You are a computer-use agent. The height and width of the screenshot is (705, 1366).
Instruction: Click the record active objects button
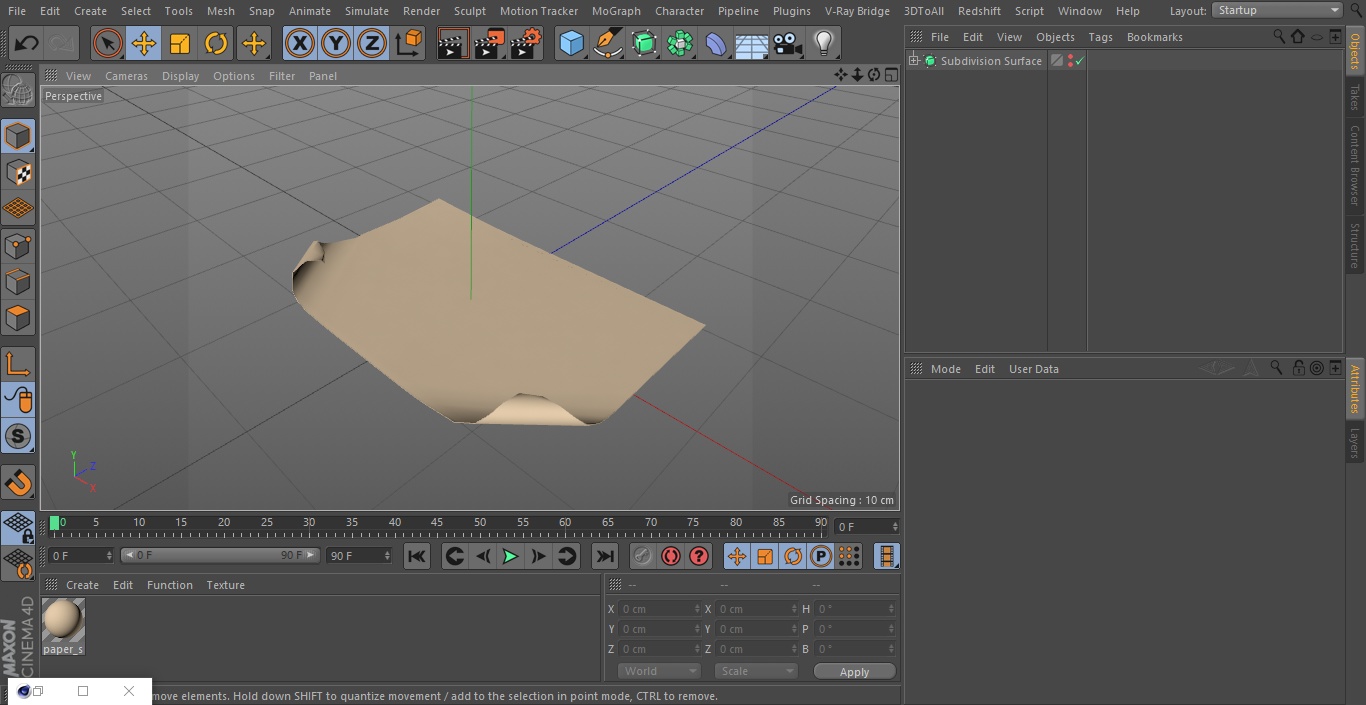point(642,556)
